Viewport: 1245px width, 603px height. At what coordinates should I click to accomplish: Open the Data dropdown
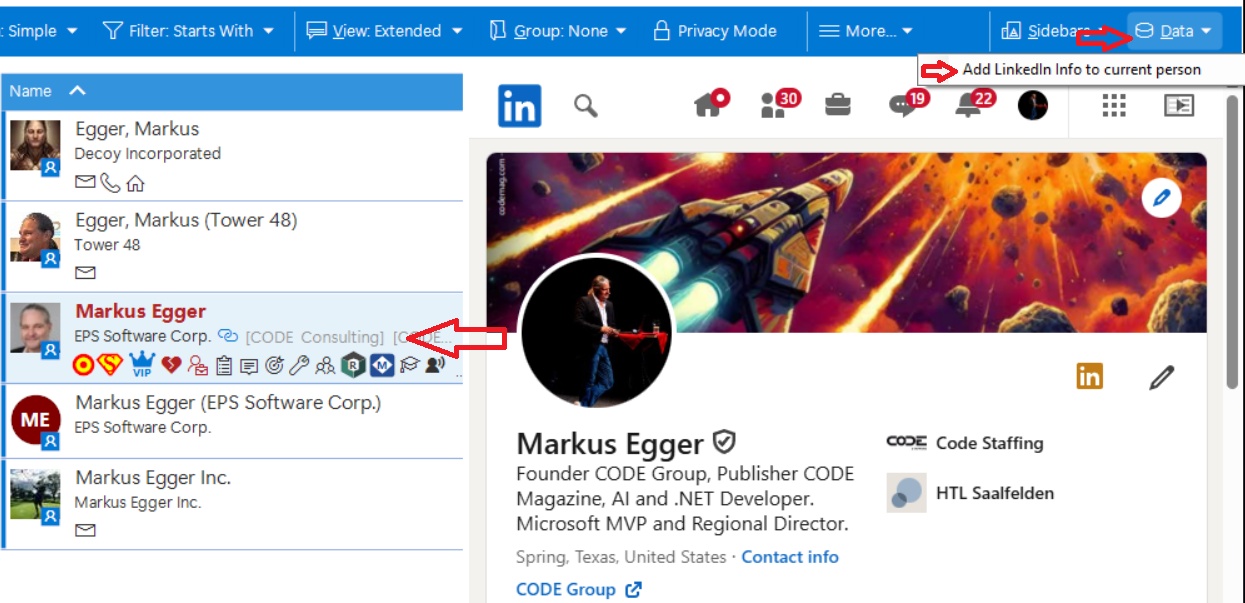[x=1174, y=31]
